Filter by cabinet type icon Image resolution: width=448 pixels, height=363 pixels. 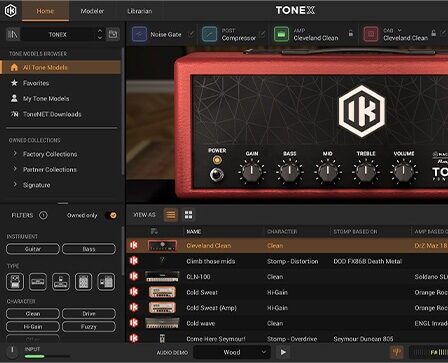[x=83, y=281]
